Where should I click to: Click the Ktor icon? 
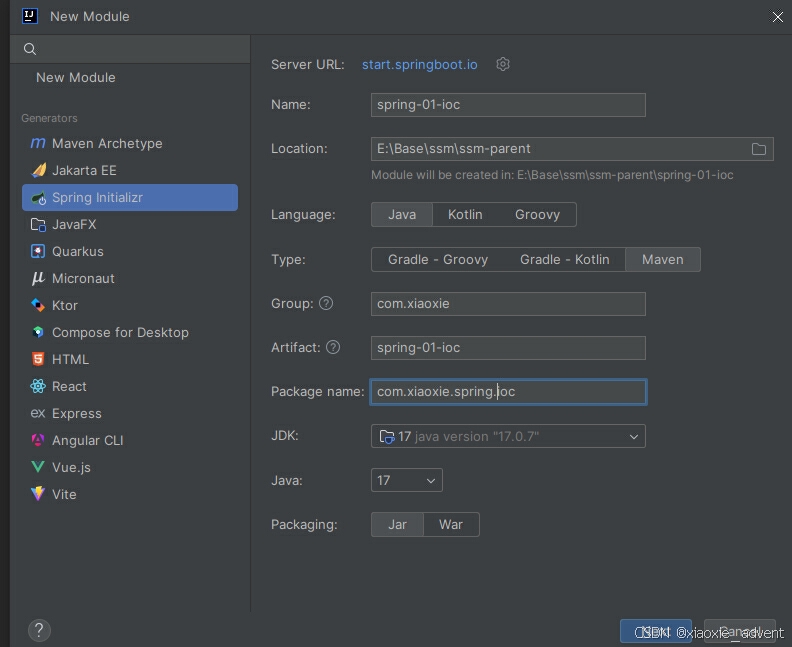(x=38, y=306)
